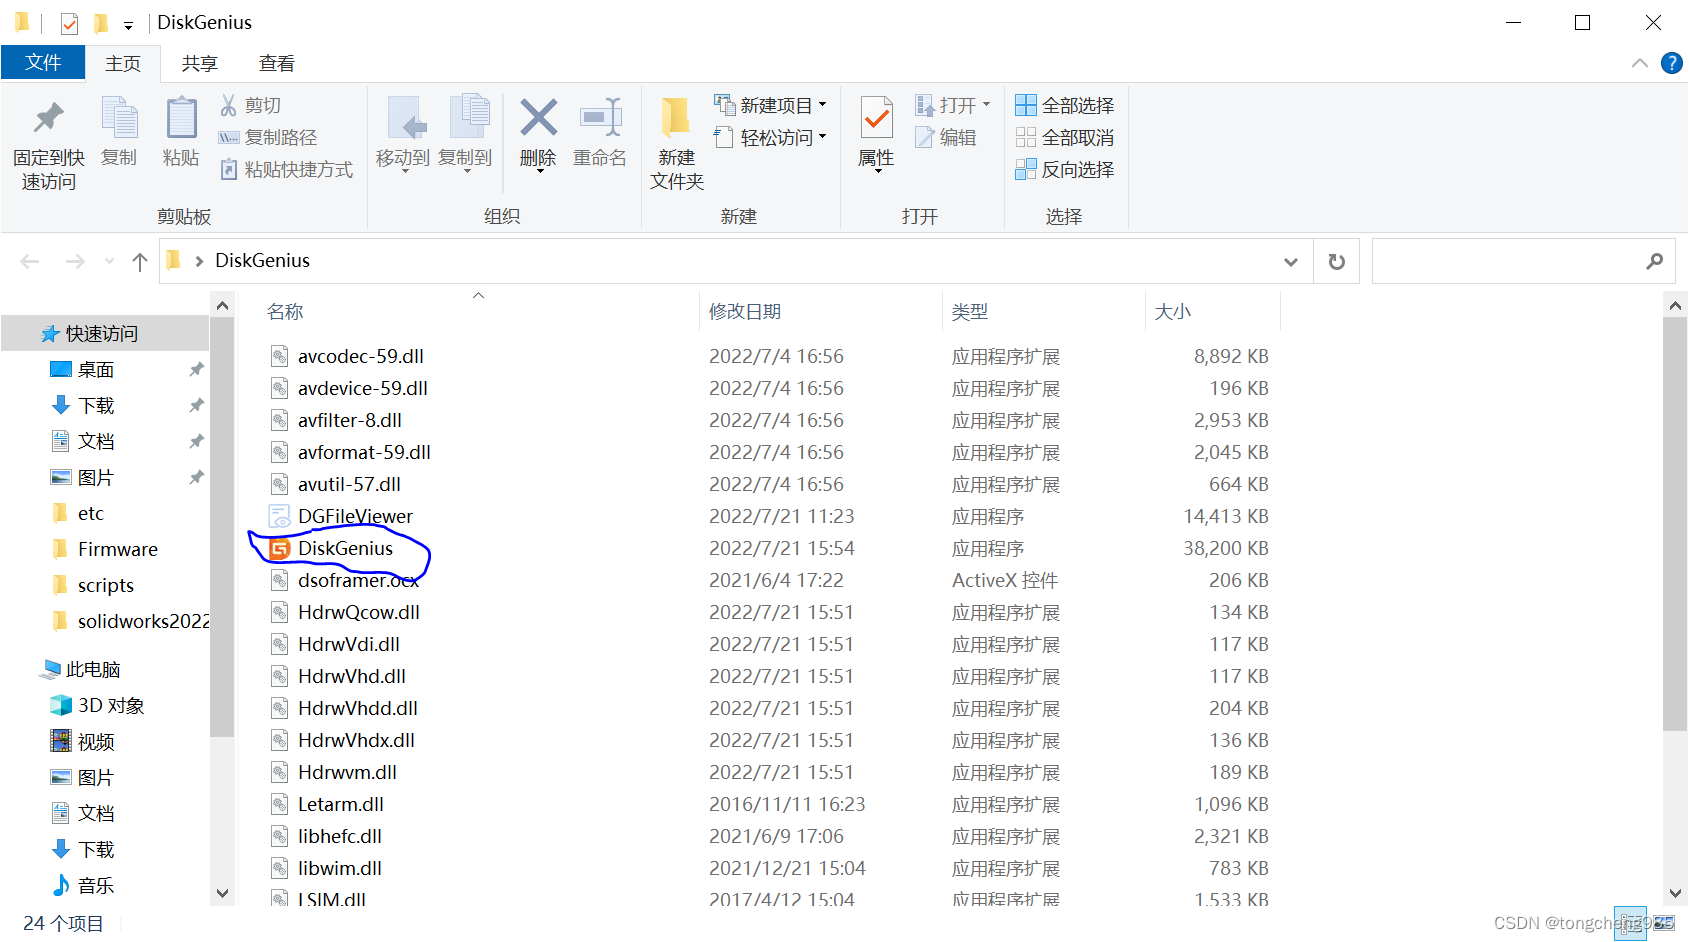Collapse the ribbon with chevron

(x=1640, y=63)
